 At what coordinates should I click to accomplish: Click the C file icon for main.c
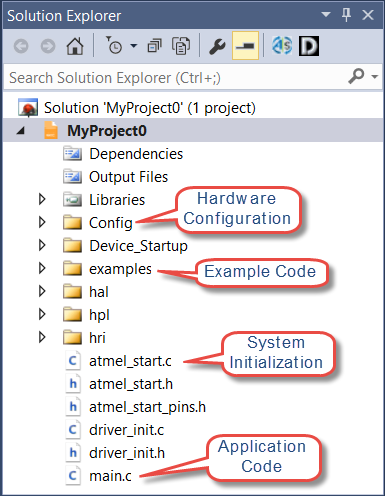click(x=73, y=476)
